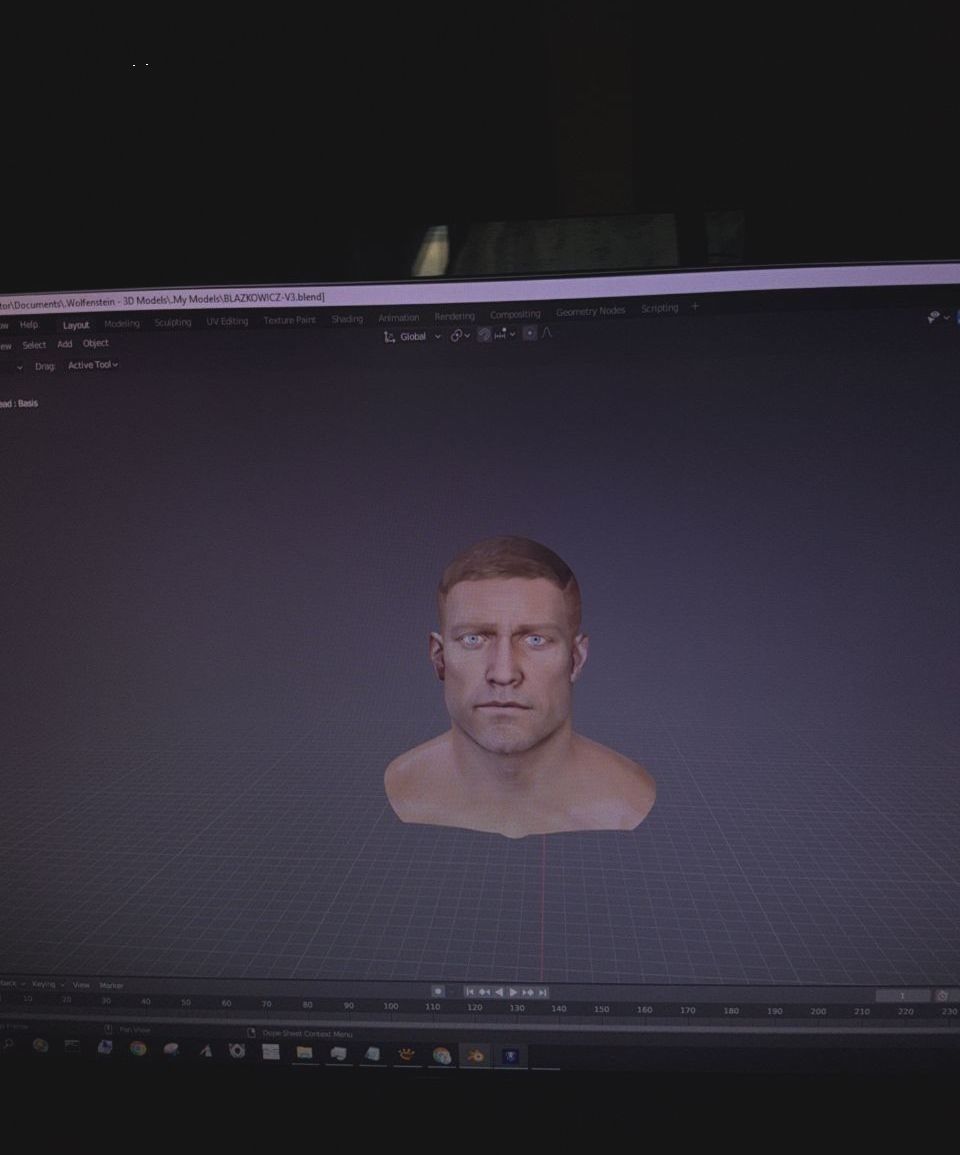Switch to UV Editing workspace tab
The width and height of the screenshot is (960, 1155).
point(227,321)
